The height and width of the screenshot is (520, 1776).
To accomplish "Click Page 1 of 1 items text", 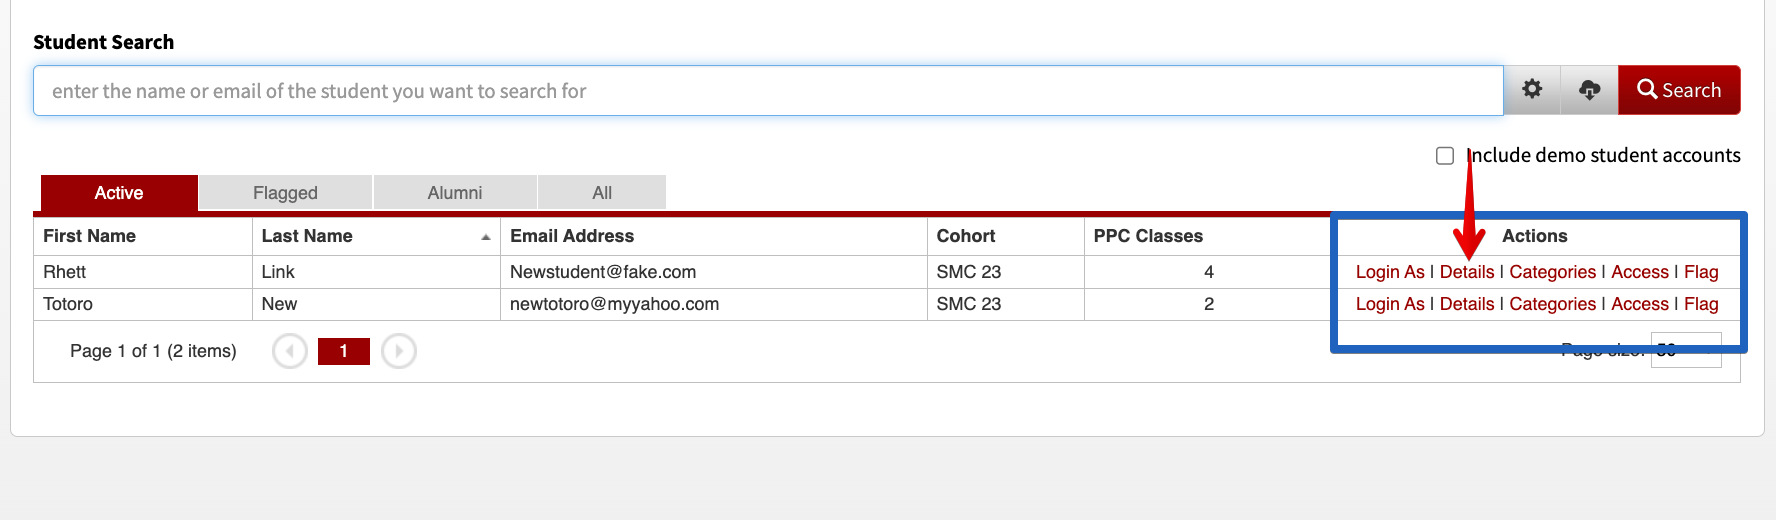I will click(x=153, y=351).
